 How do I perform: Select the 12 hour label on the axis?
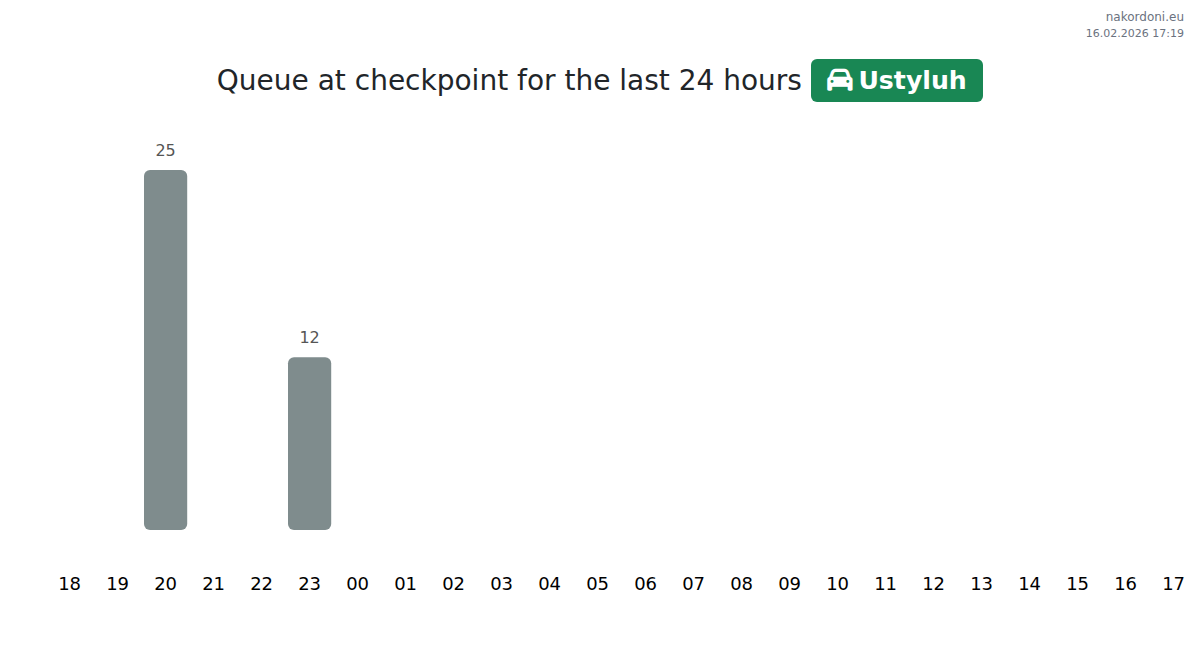point(933,584)
